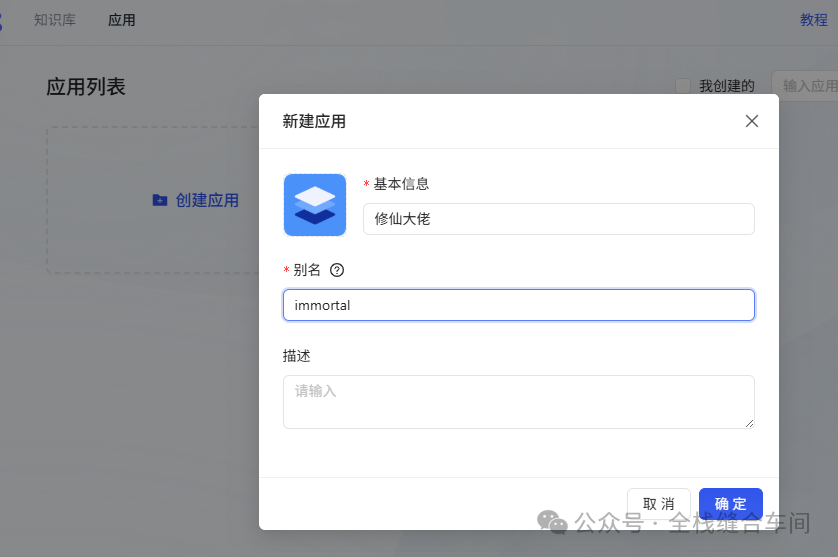Toggle the 我创建的 checkbox

coord(682,86)
